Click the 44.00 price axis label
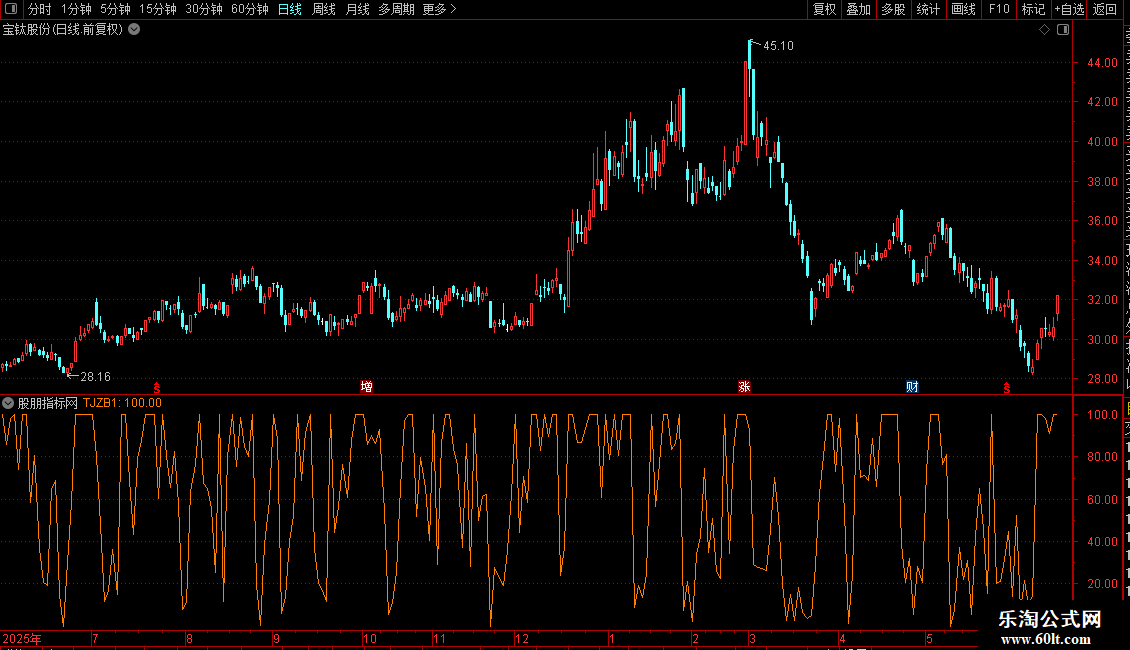This screenshot has height=650, width=1130. click(x=1103, y=63)
